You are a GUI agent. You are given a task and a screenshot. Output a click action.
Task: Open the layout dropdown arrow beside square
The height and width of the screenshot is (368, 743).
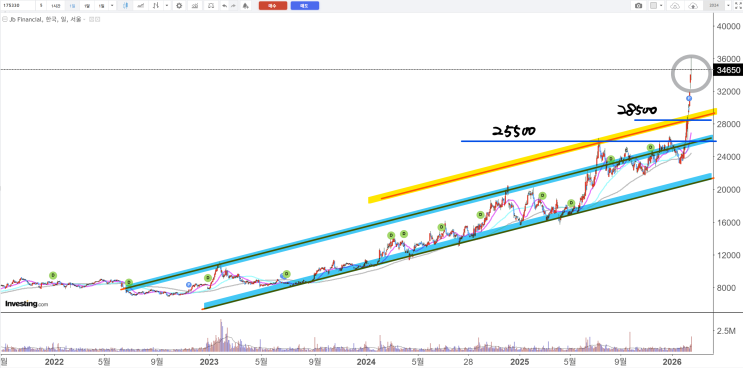661,6
